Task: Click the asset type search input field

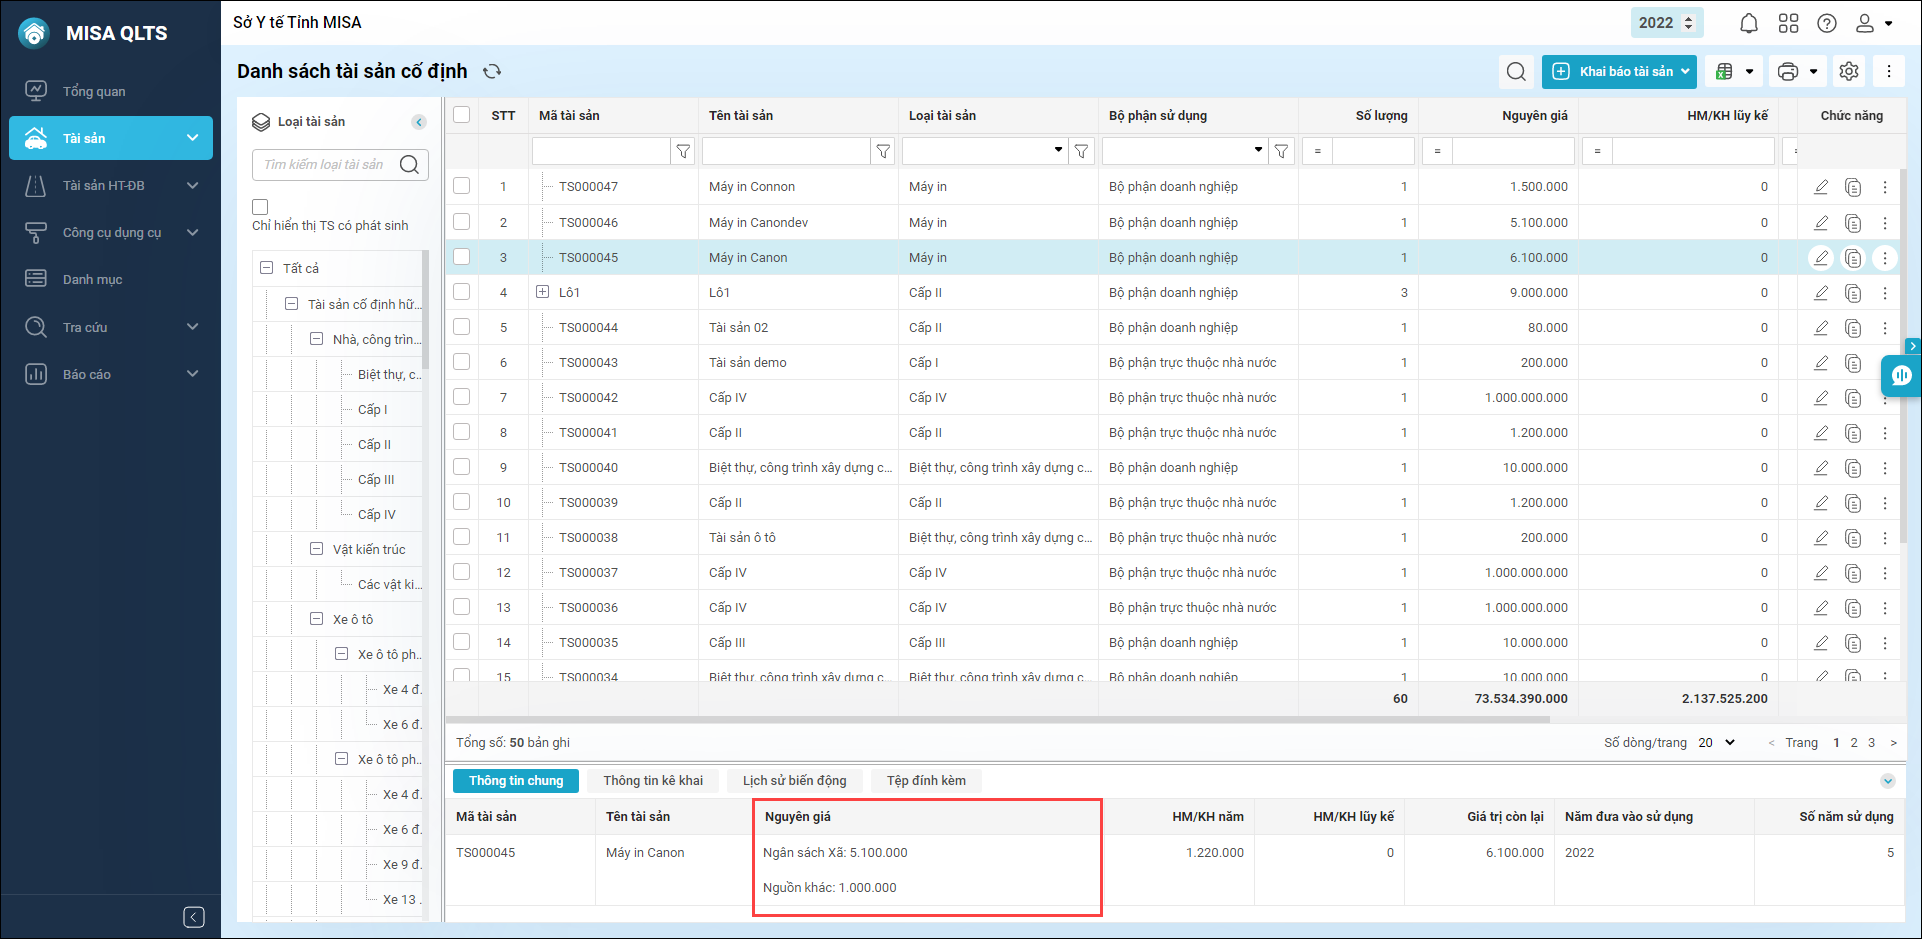Action: coord(325,165)
